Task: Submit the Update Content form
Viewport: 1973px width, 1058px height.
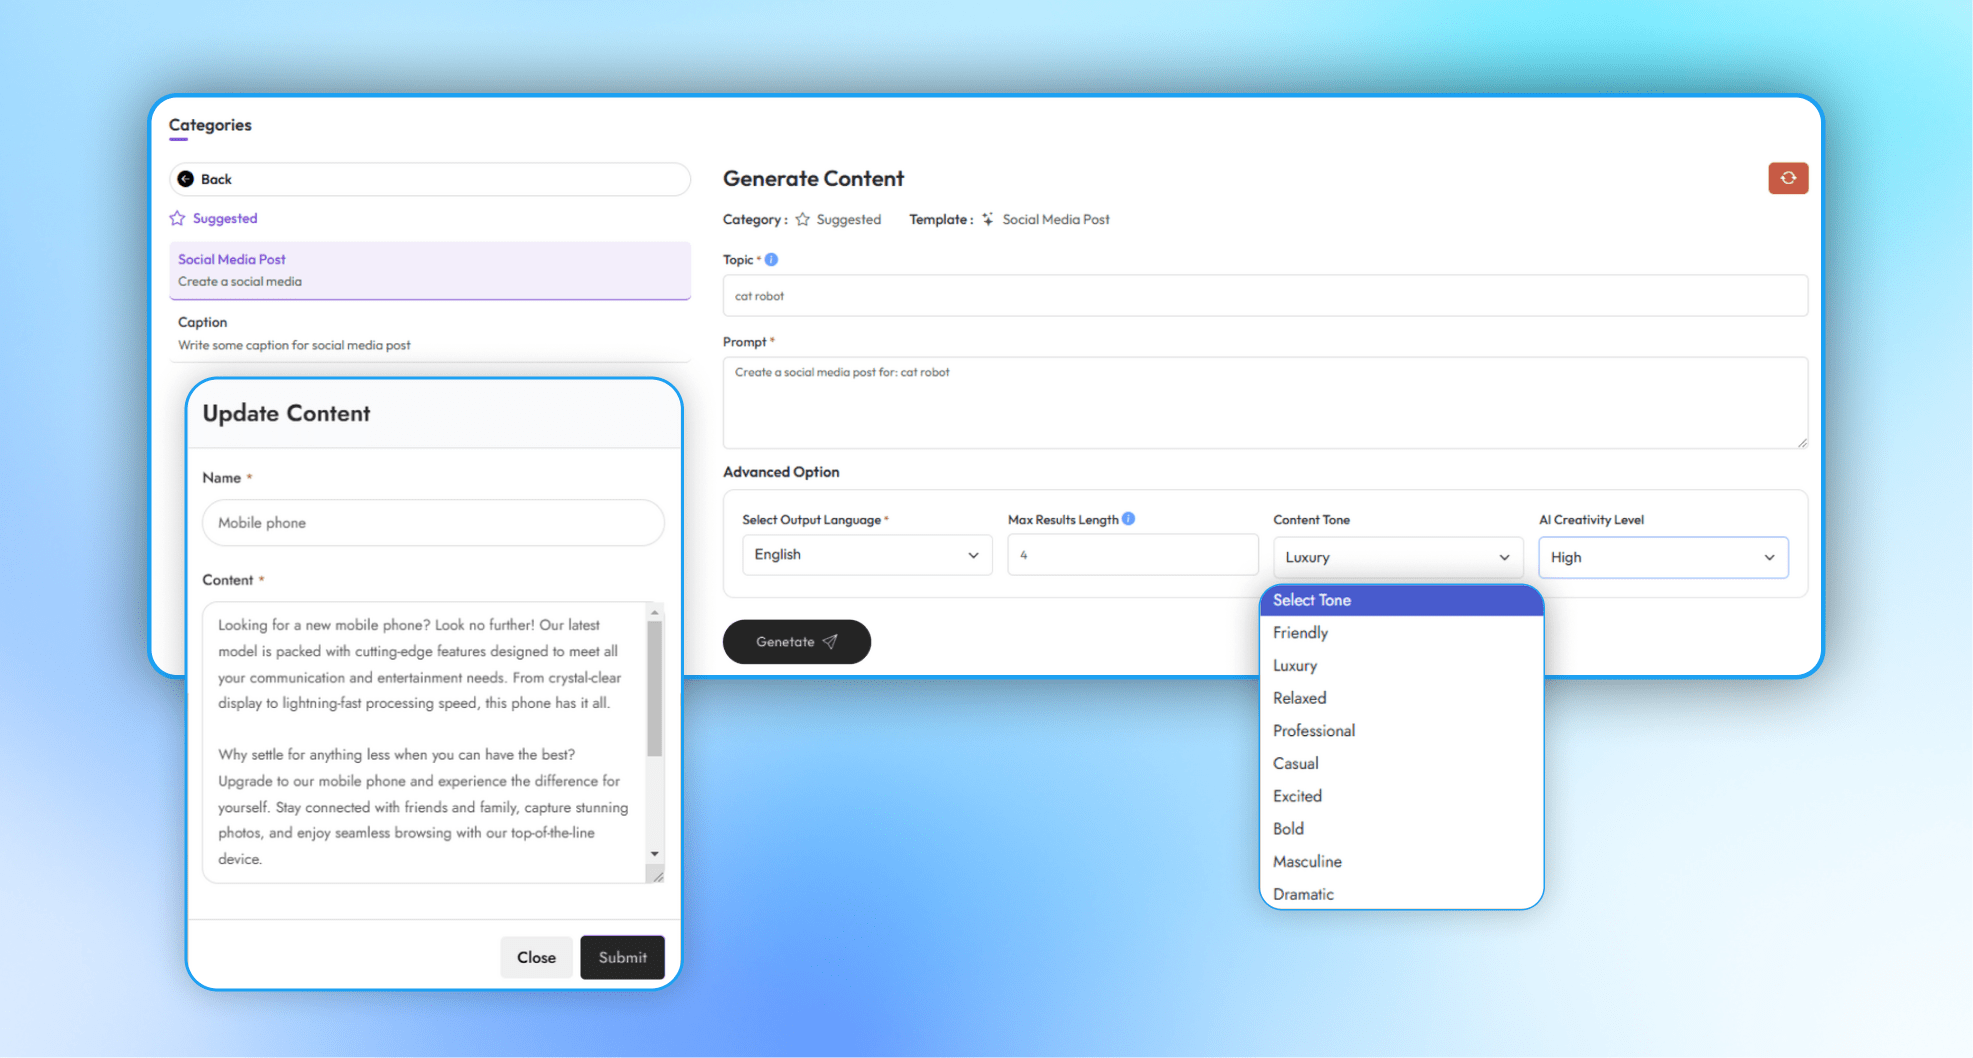Action: coord(622,957)
